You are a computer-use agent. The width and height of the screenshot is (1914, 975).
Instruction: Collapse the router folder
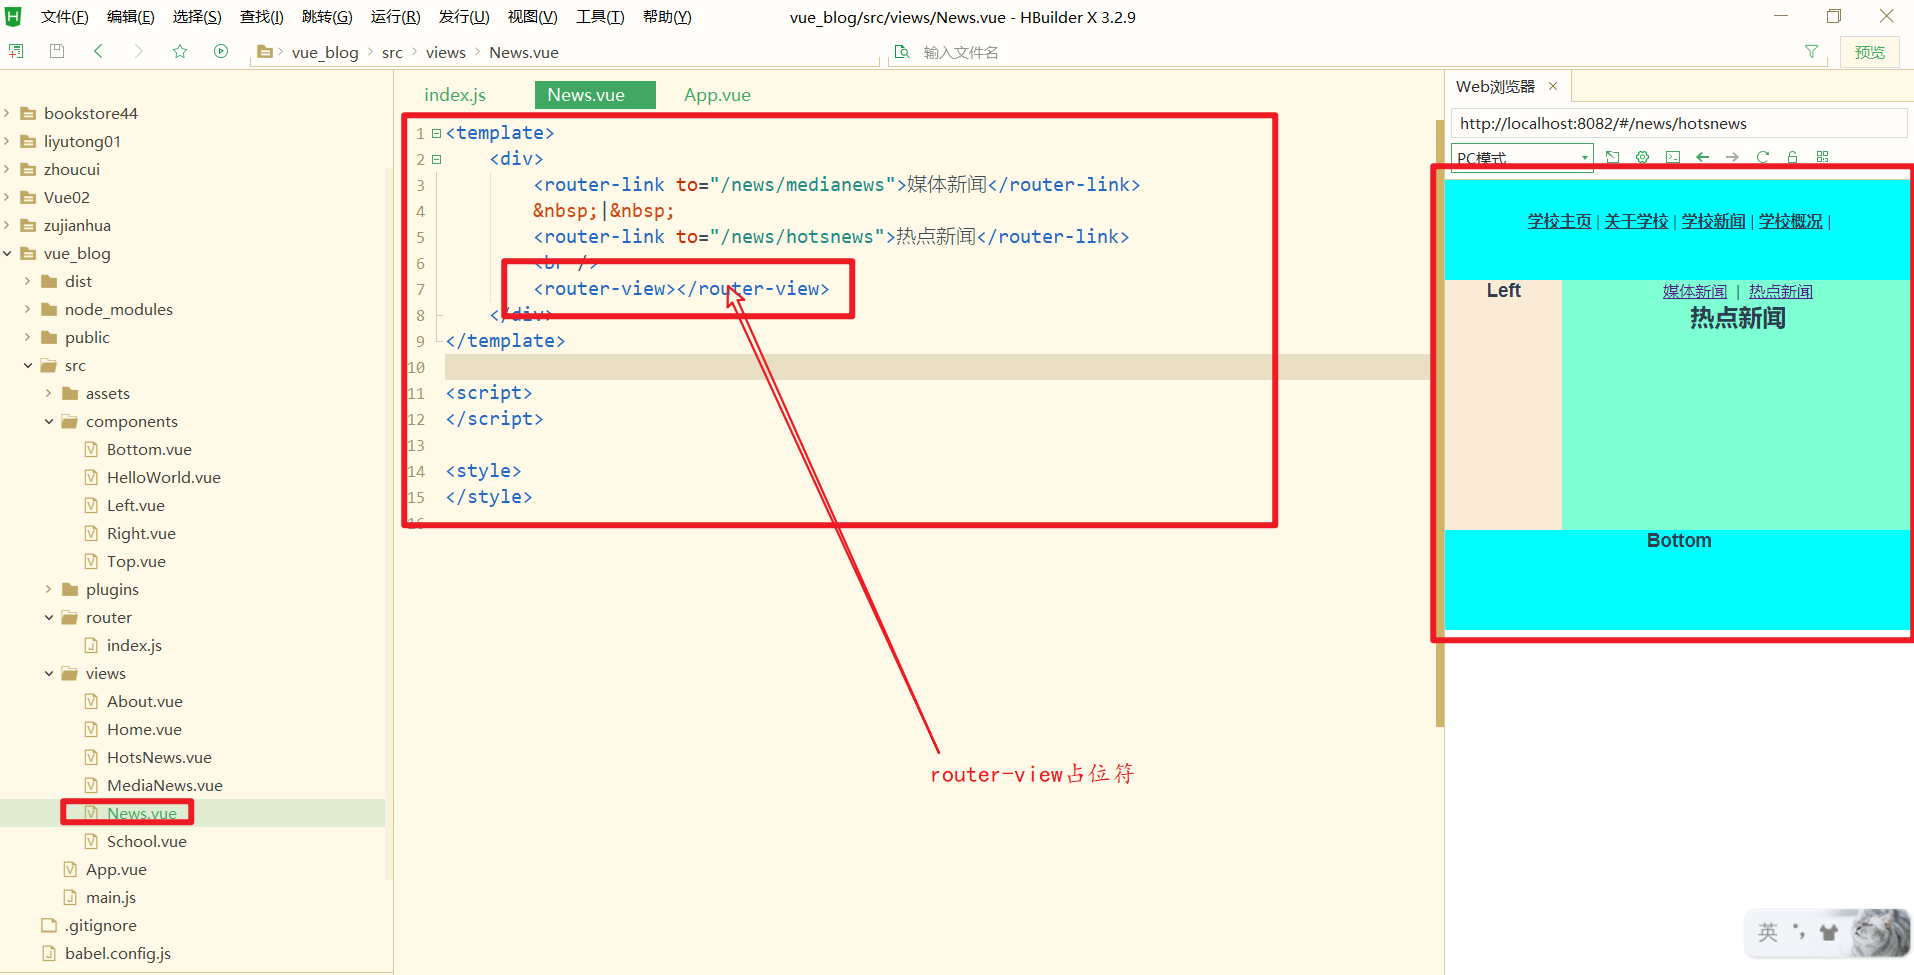point(49,617)
